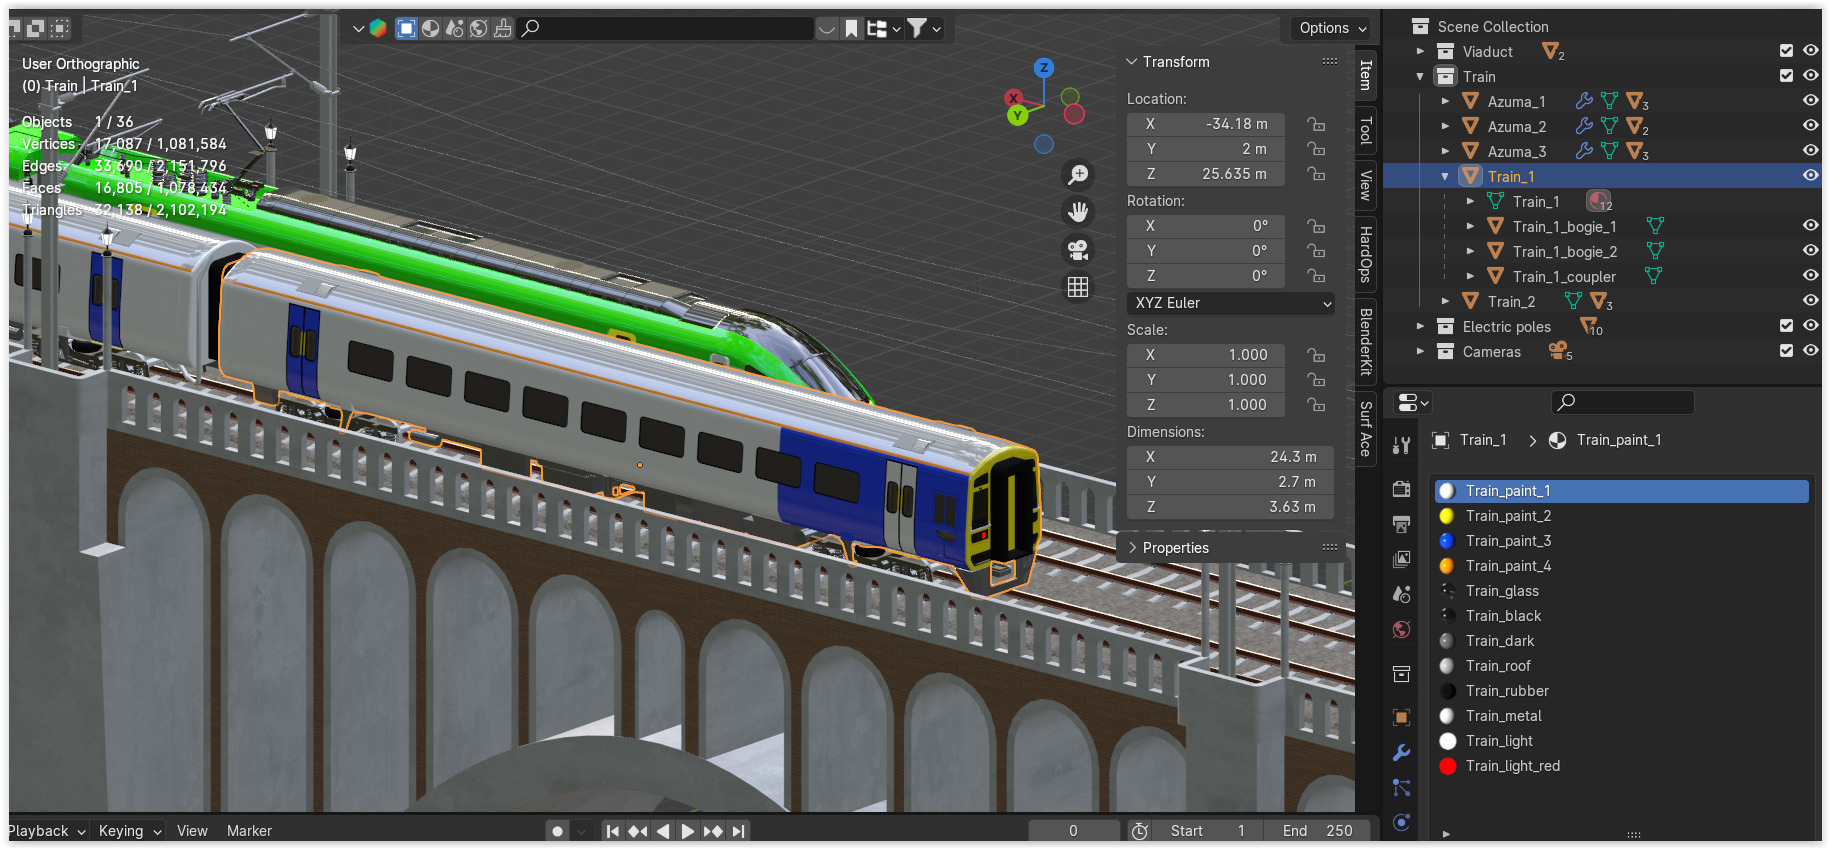The height and width of the screenshot is (849, 1830).
Task: Click the colored cube icon in header
Action: pos(378,28)
